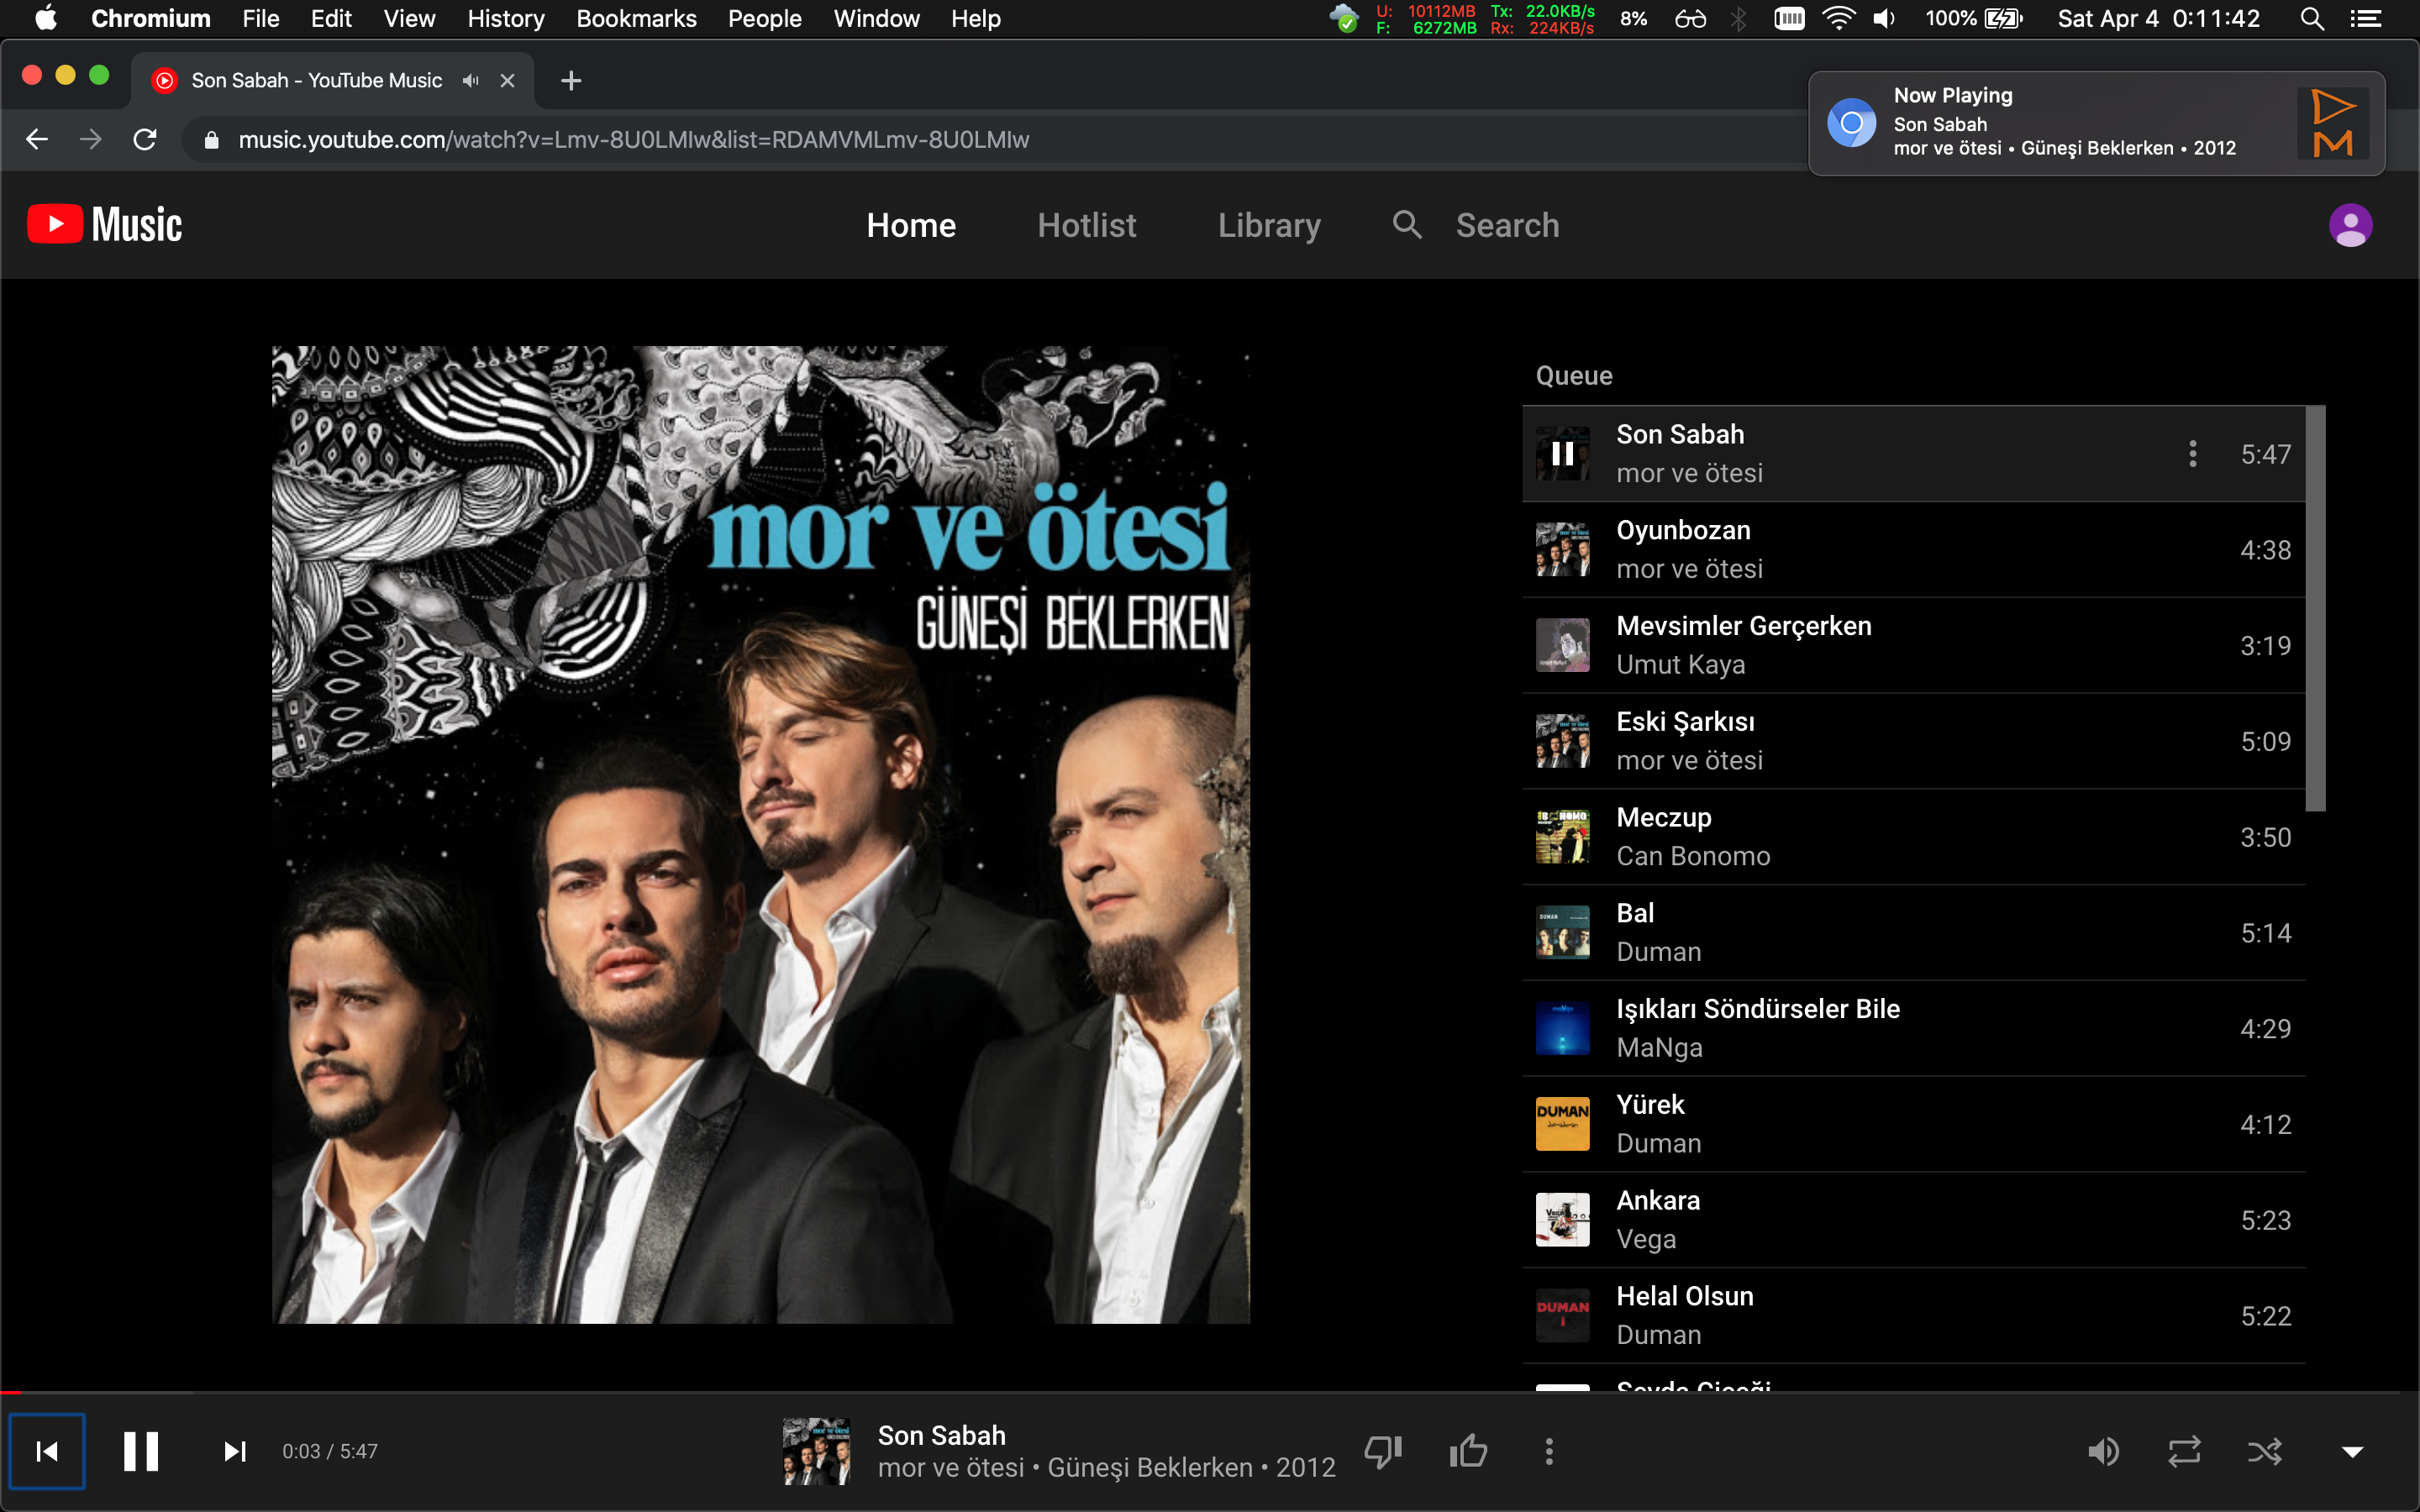Screen dimensions: 2420x1512
Task: Skip to the previous track
Action: coord(46,1451)
